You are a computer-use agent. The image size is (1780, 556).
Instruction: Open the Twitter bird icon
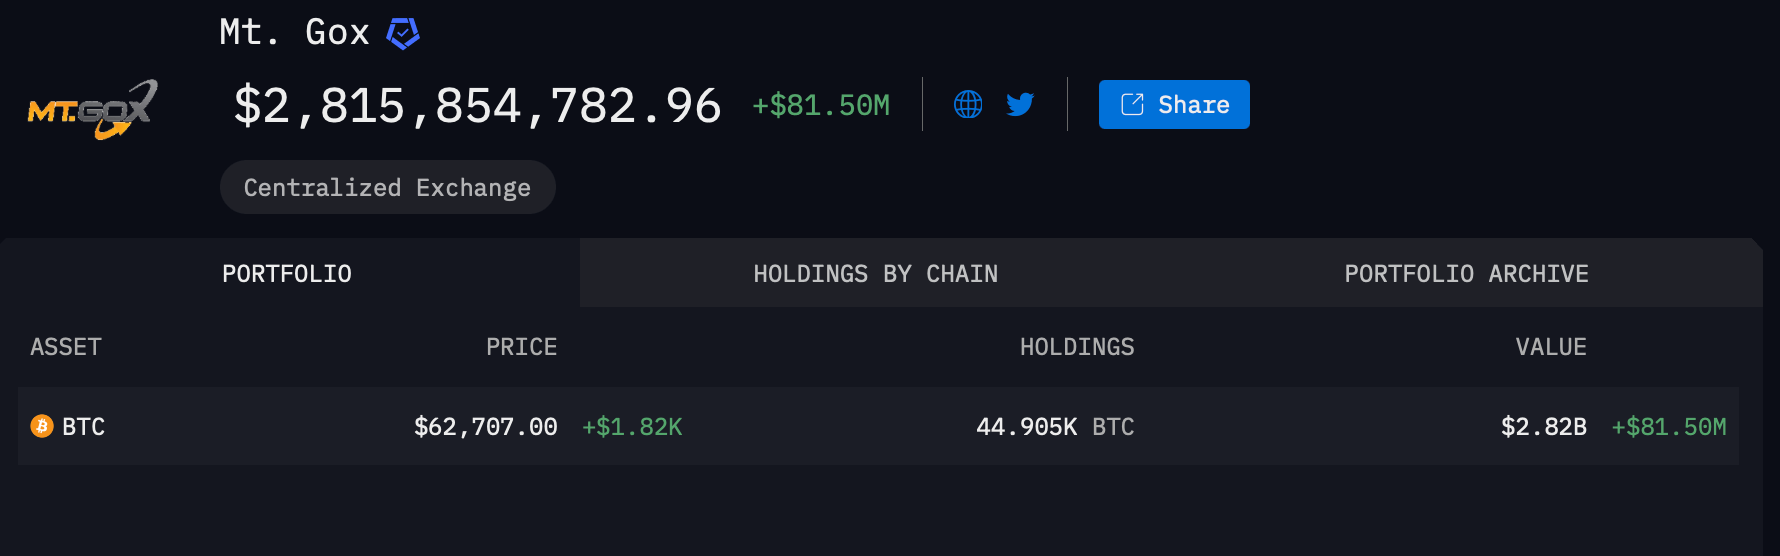[1020, 104]
